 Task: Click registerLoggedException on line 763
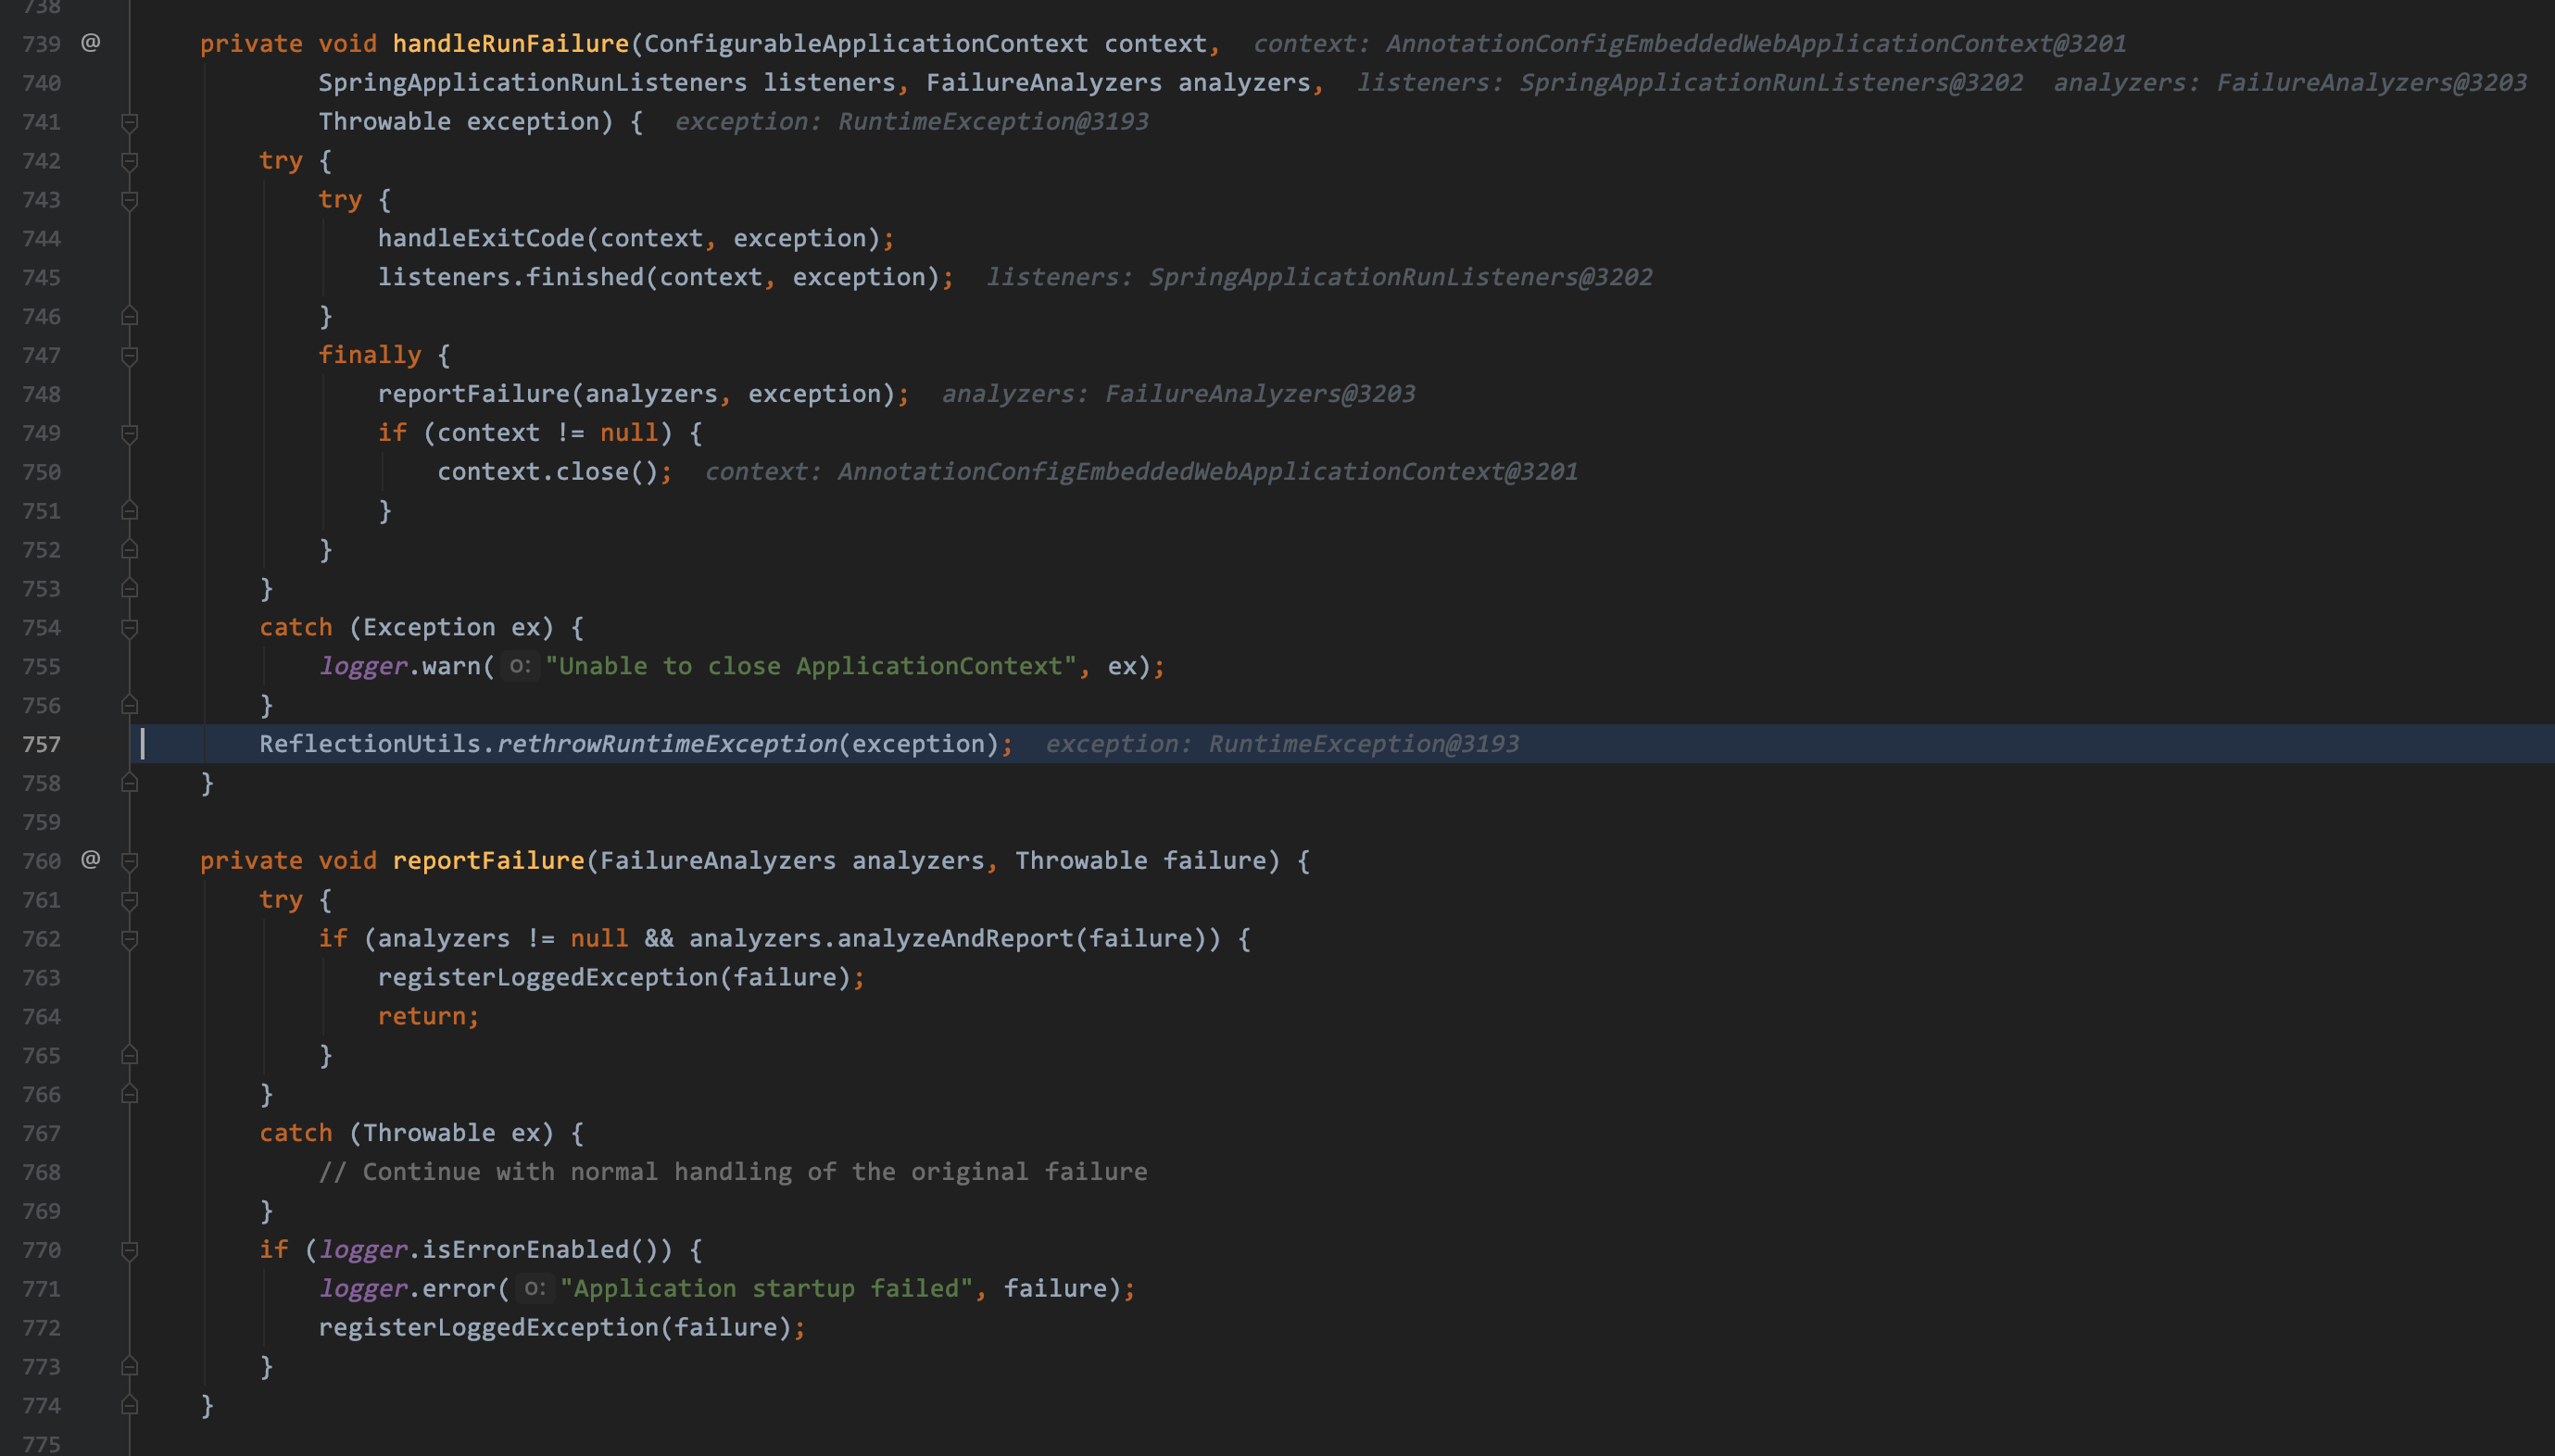(547, 977)
